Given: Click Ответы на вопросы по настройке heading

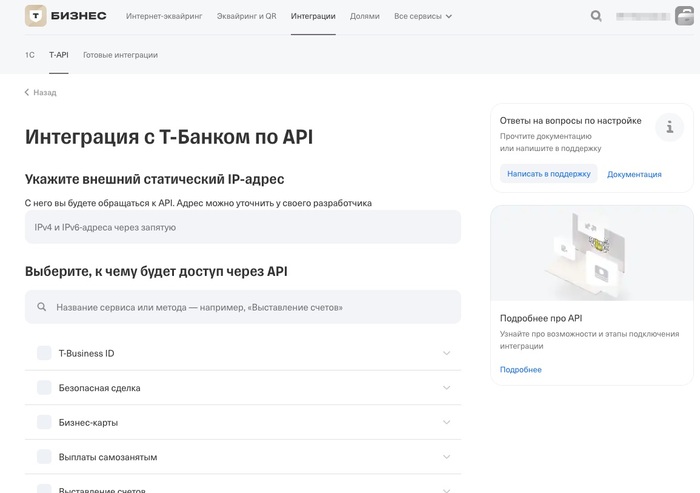Looking at the screenshot, I should coord(571,121).
